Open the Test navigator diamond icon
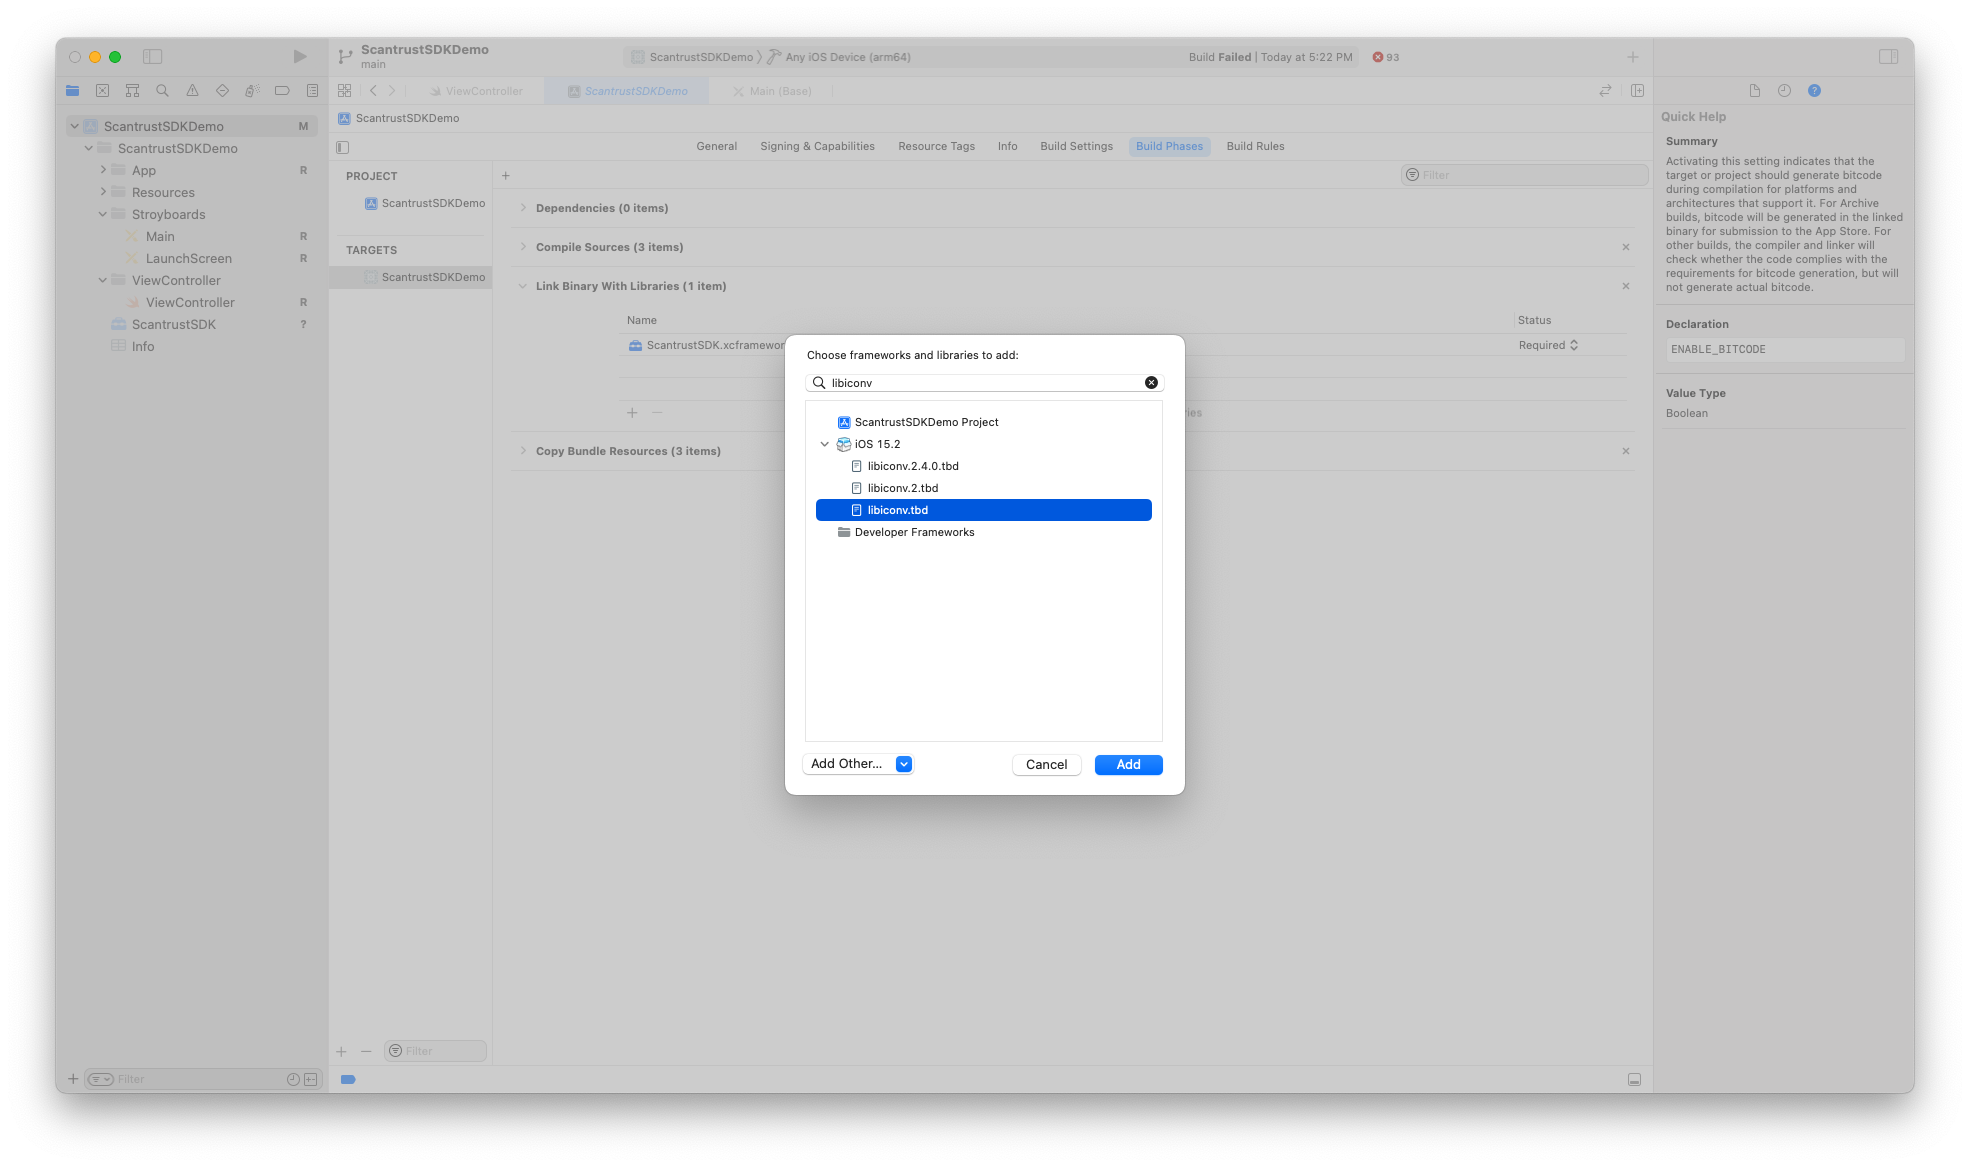 (x=222, y=91)
